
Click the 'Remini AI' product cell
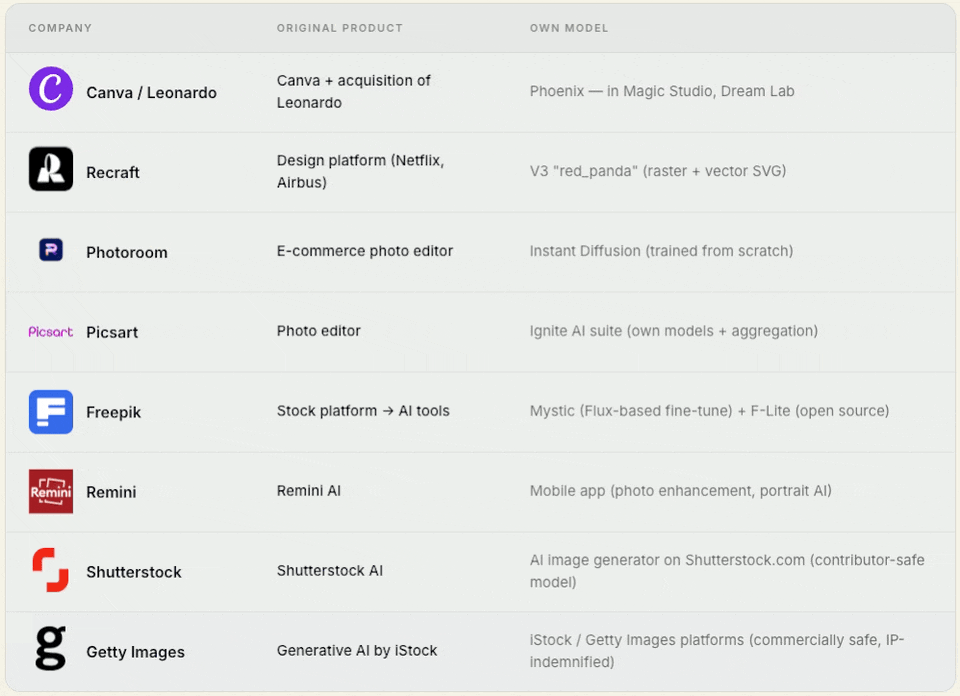click(x=309, y=491)
